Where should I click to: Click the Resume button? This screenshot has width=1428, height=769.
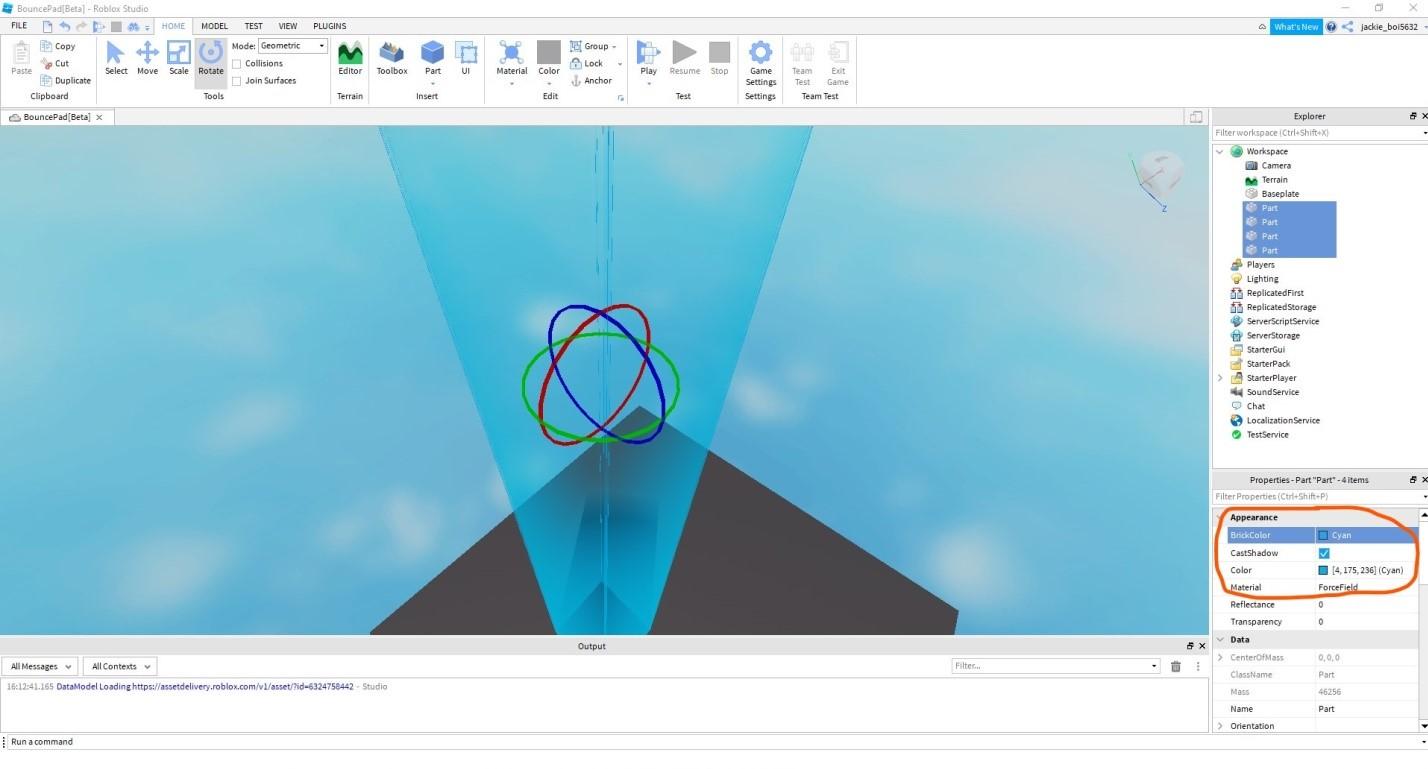[685, 58]
